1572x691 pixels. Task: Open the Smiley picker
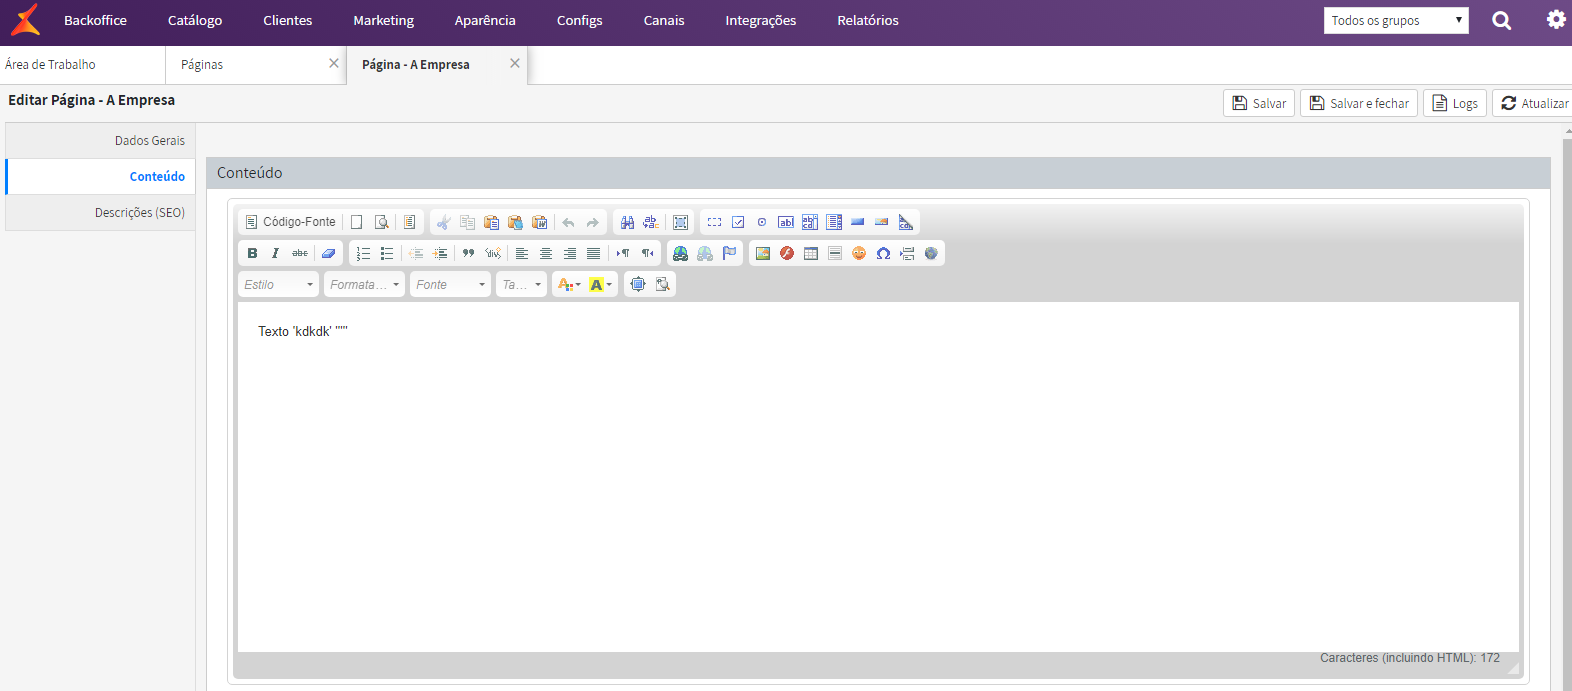859,253
